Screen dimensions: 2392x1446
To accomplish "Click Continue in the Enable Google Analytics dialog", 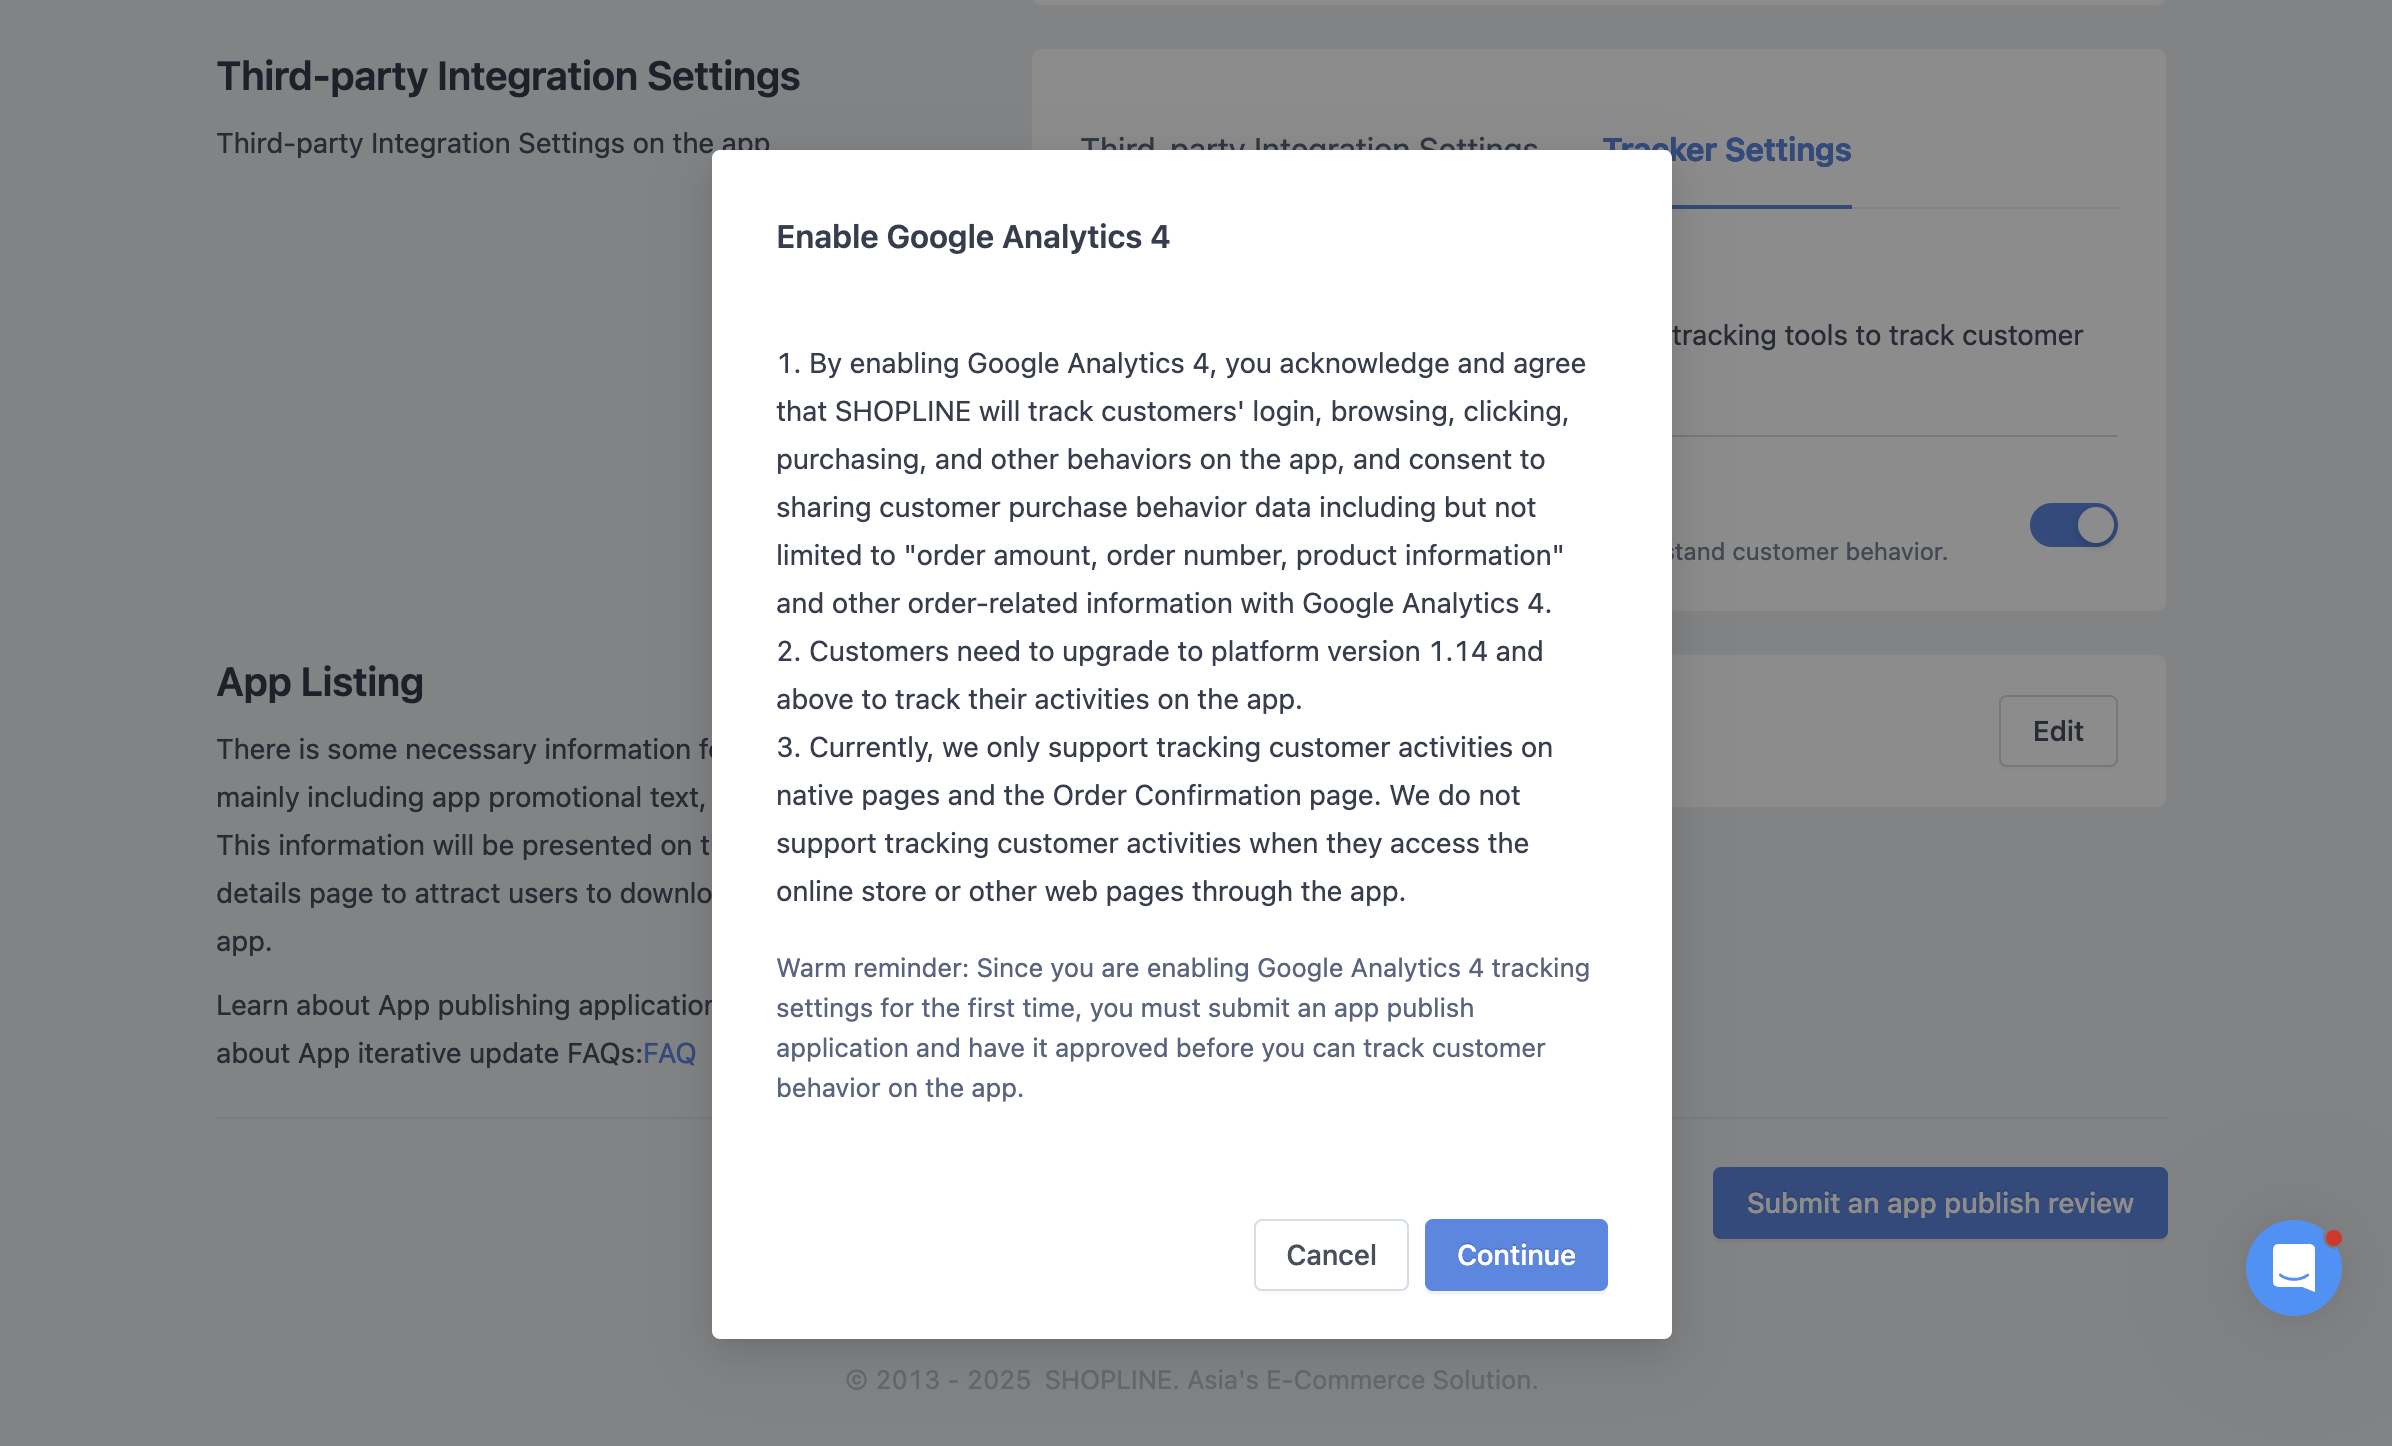I will click(1515, 1254).
